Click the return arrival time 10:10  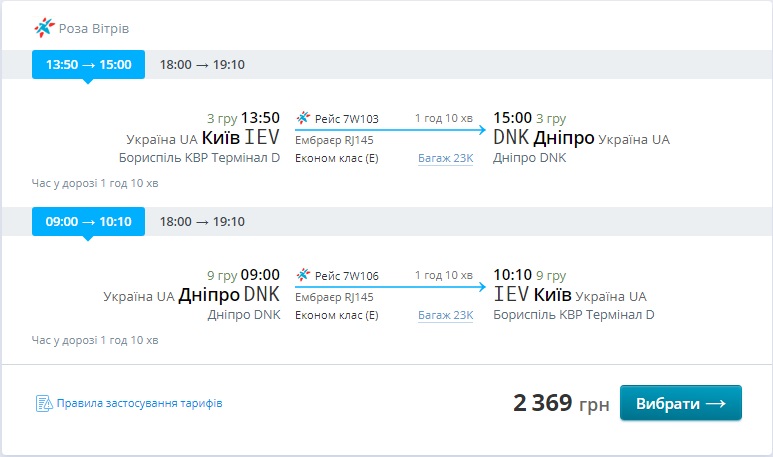click(513, 275)
